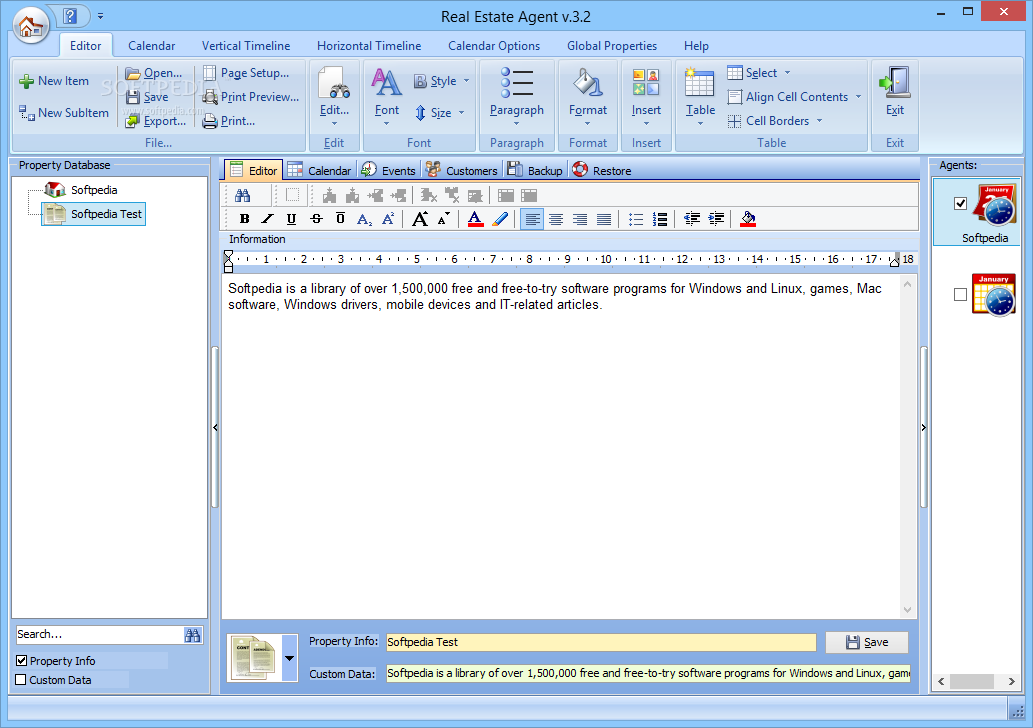
Task: Open the Restore tab
Action: click(x=602, y=170)
